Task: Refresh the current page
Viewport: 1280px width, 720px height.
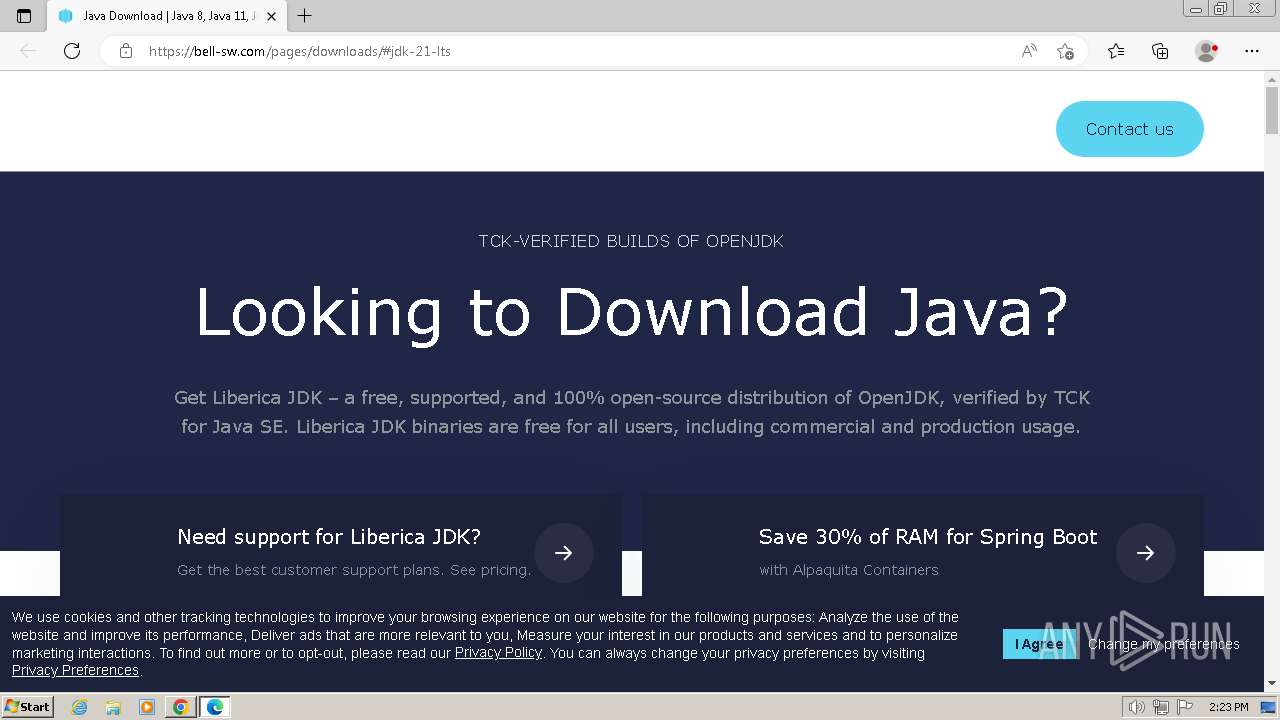Action: point(72,51)
